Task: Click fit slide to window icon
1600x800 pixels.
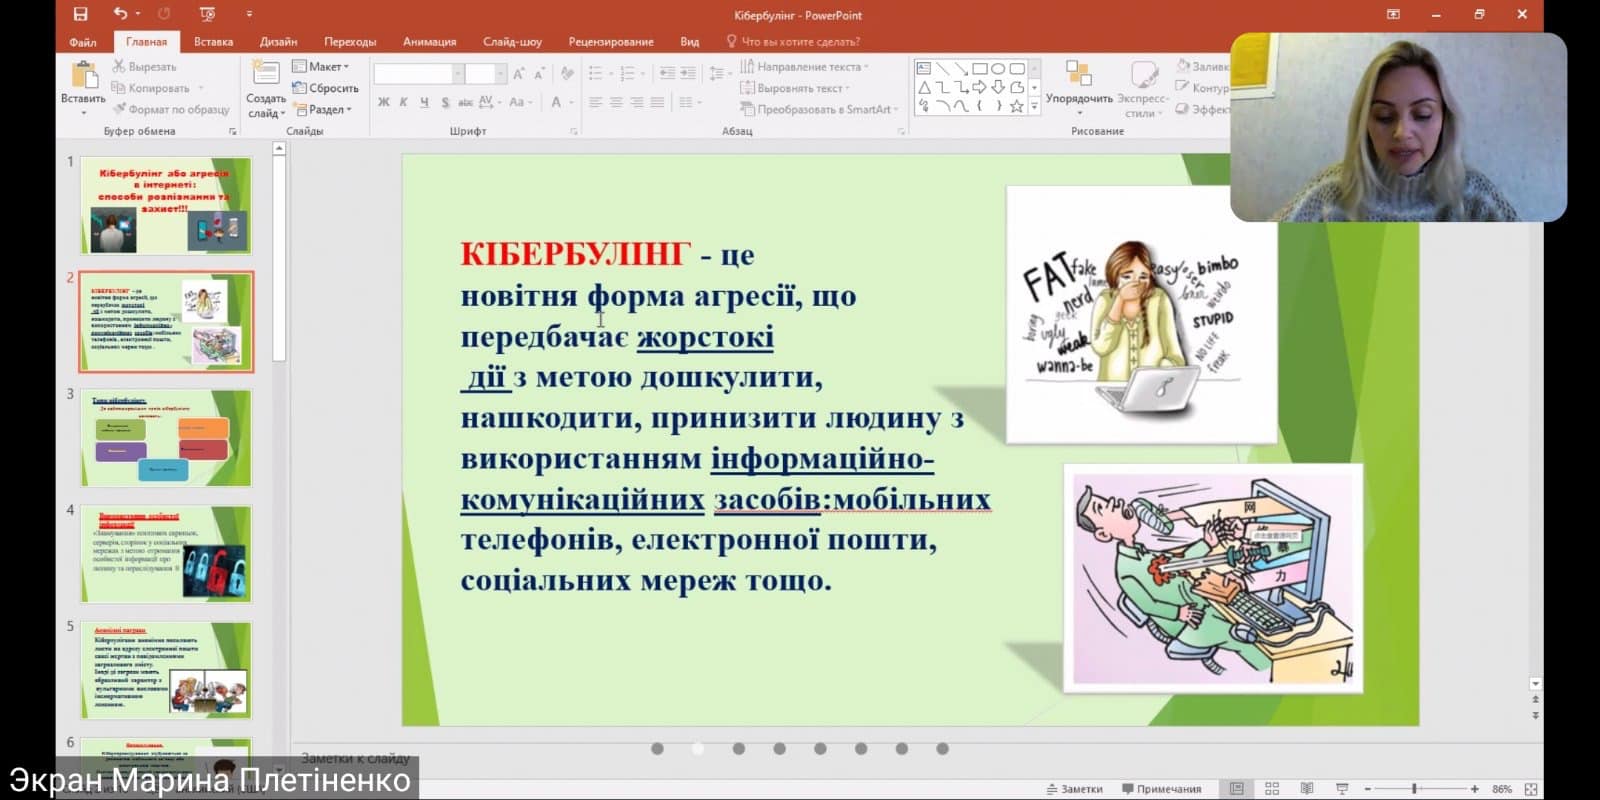Action: (x=1530, y=789)
